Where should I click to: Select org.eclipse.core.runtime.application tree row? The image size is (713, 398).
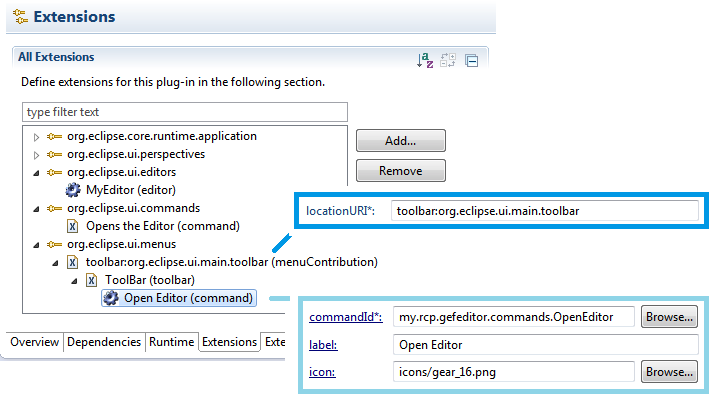pyautogui.click(x=162, y=136)
